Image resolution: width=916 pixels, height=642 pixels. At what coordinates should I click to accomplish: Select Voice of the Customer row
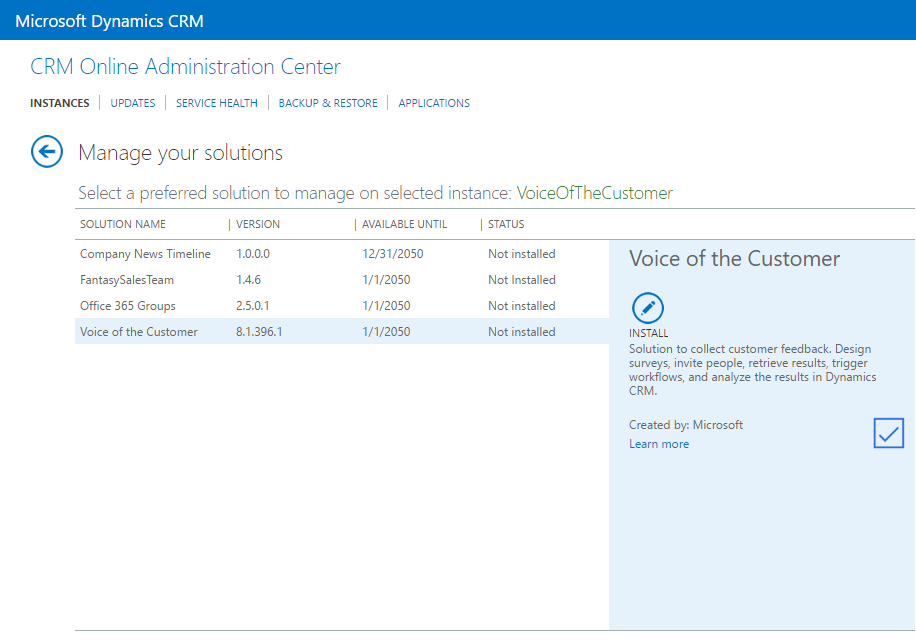pos(139,332)
